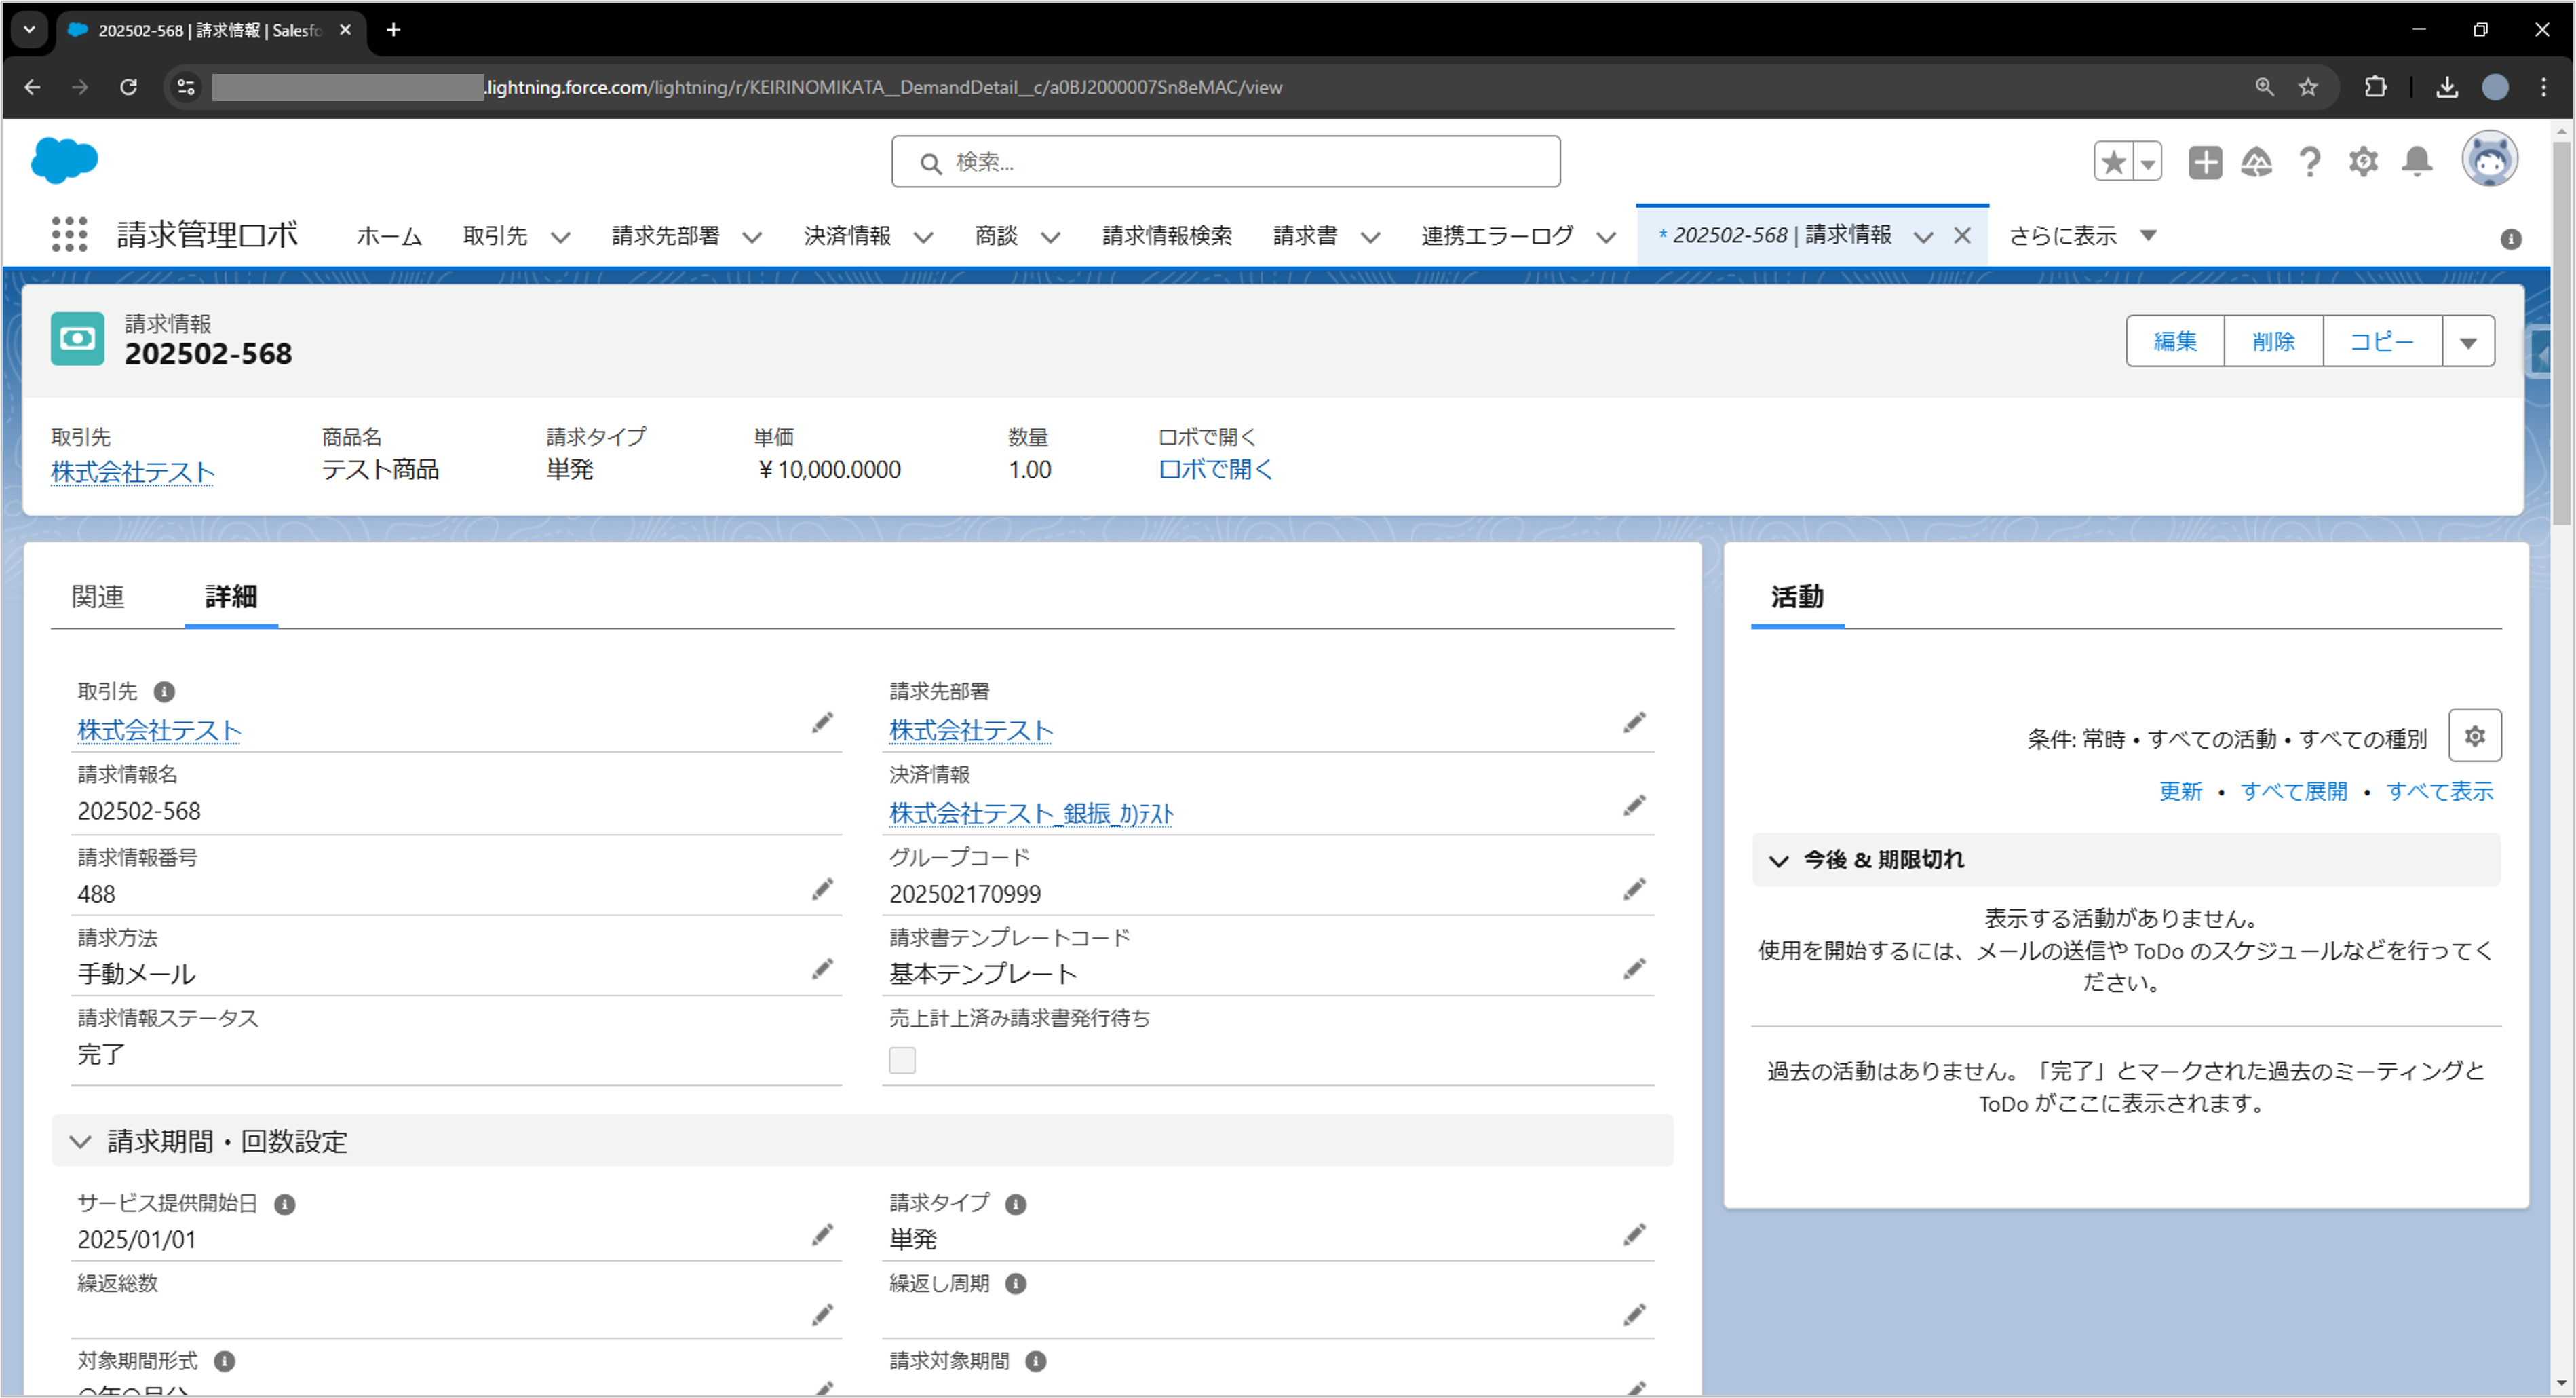Expand the 取引先 nav menu chevron
2576x1398 pixels.
(x=561, y=238)
